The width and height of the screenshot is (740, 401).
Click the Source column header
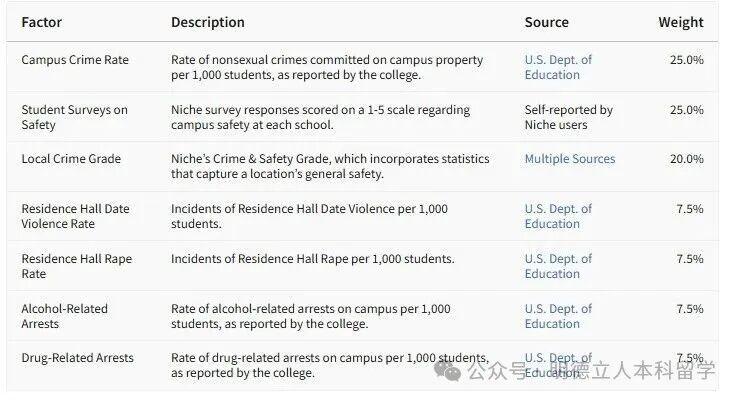(546, 22)
